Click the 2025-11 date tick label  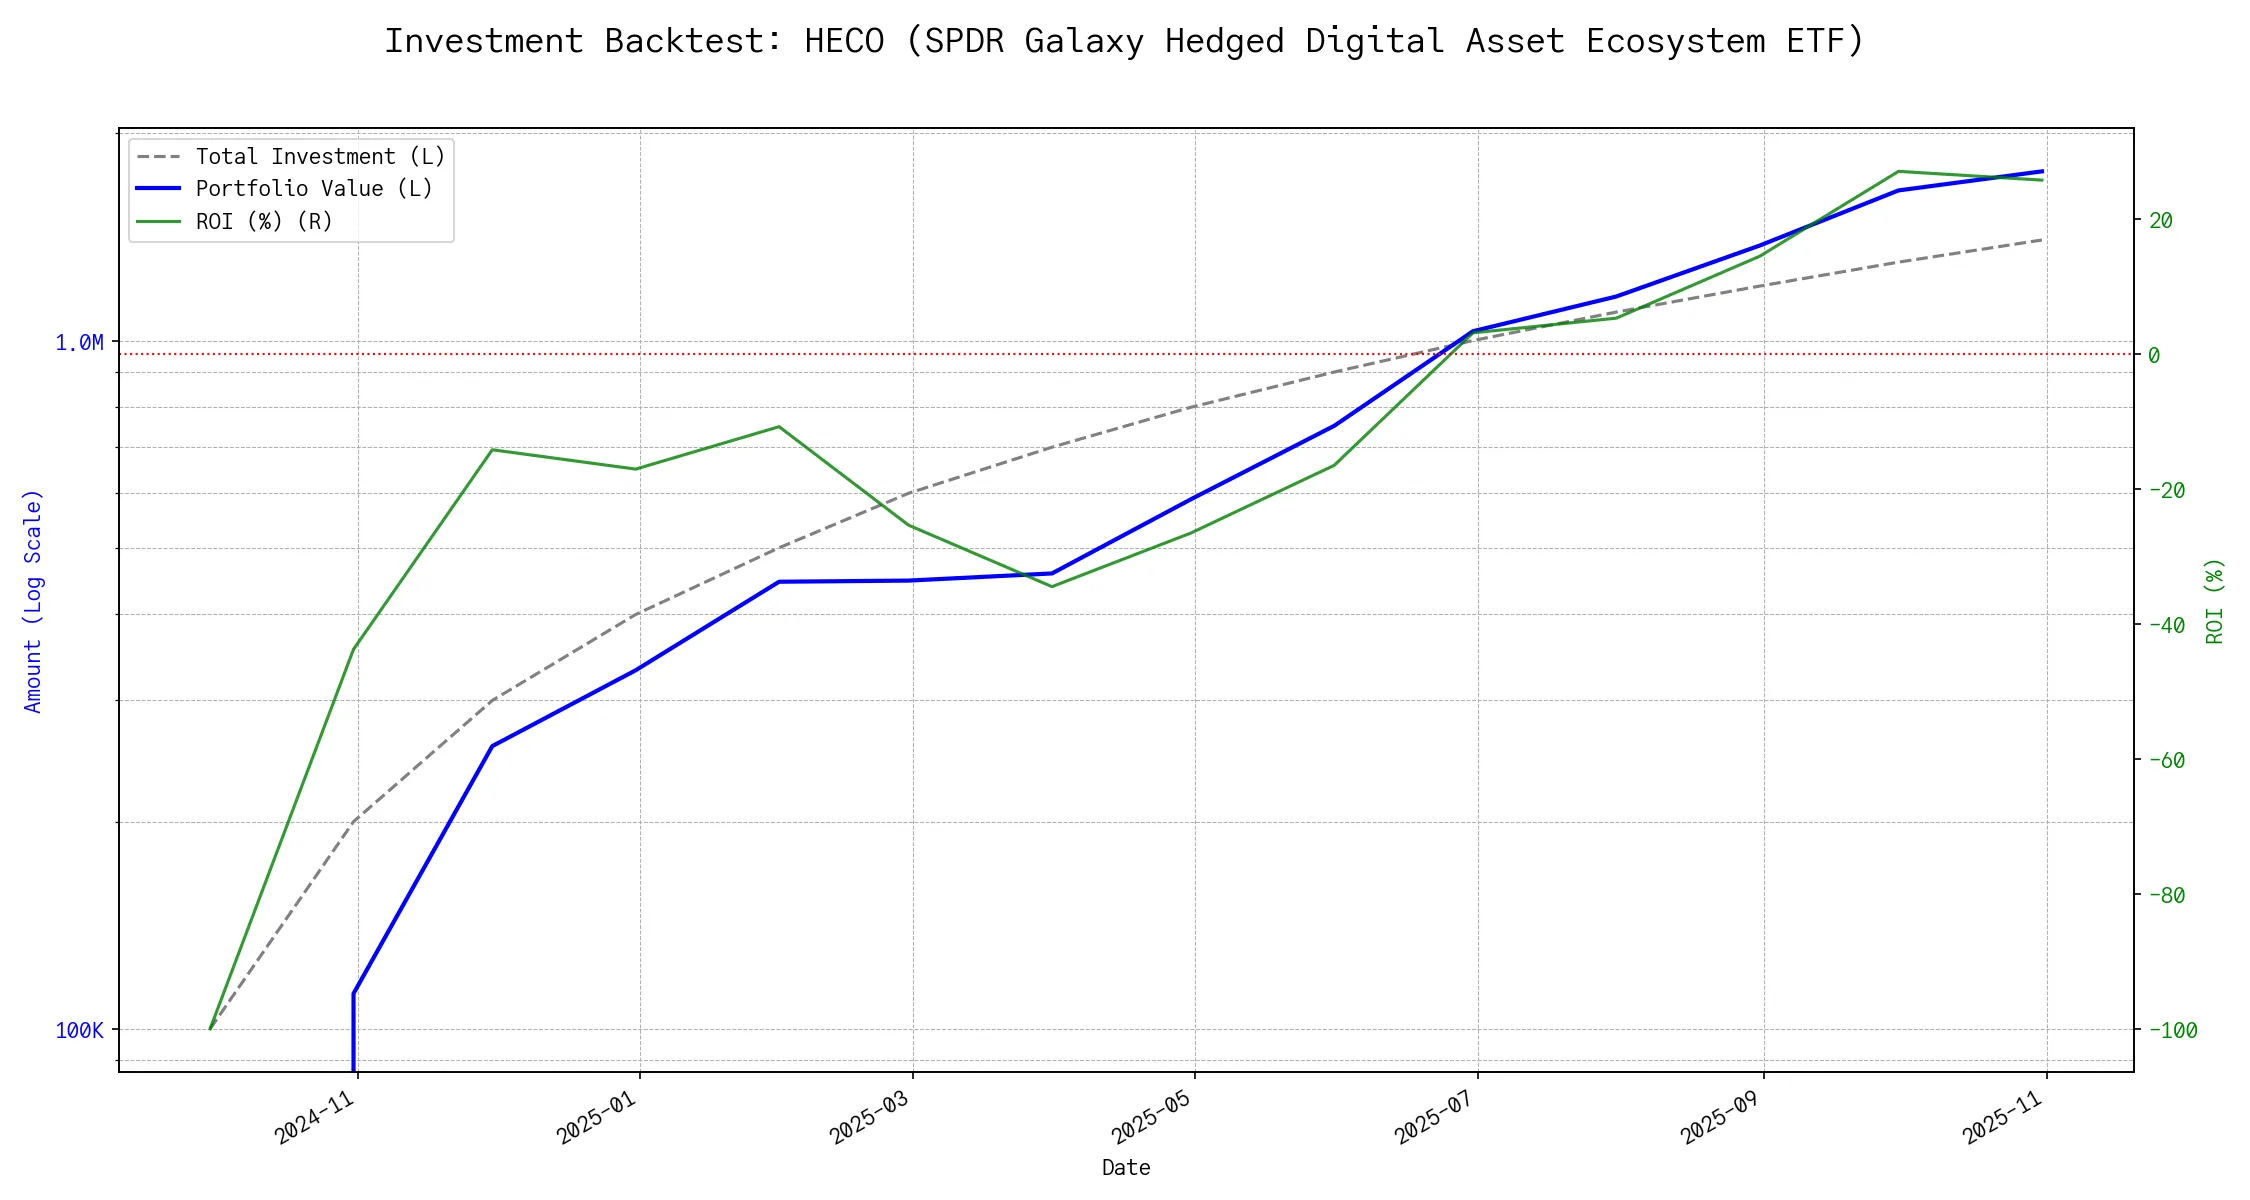coord(2004,1118)
